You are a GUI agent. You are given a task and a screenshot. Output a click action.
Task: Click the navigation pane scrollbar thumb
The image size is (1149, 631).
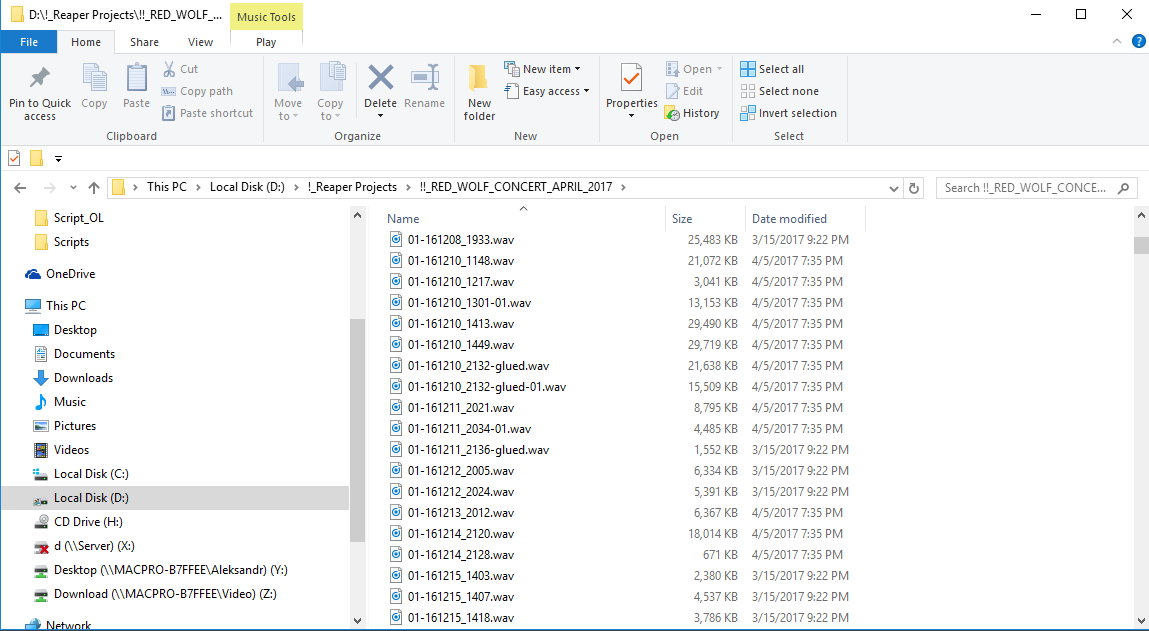(358, 430)
